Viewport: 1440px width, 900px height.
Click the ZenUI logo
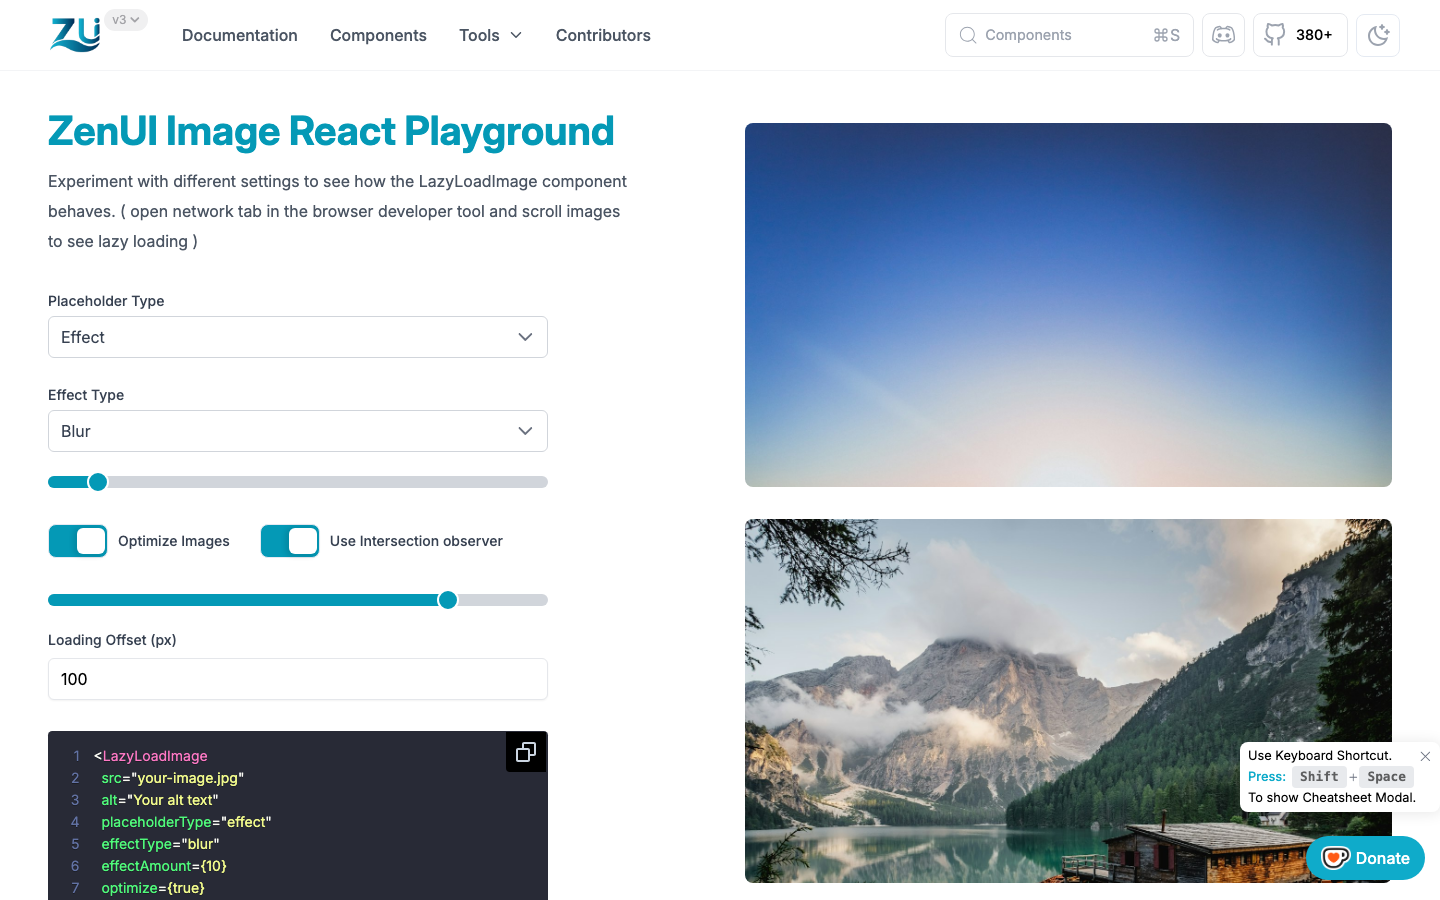click(76, 35)
